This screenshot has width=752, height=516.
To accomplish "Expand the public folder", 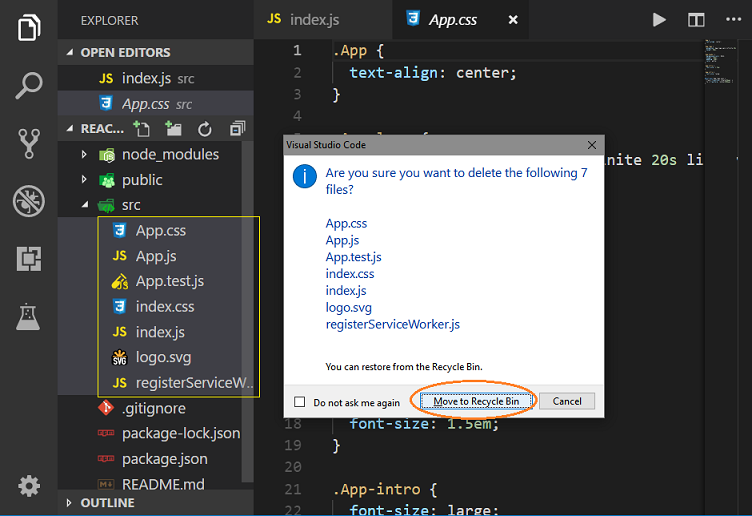I will 84,180.
